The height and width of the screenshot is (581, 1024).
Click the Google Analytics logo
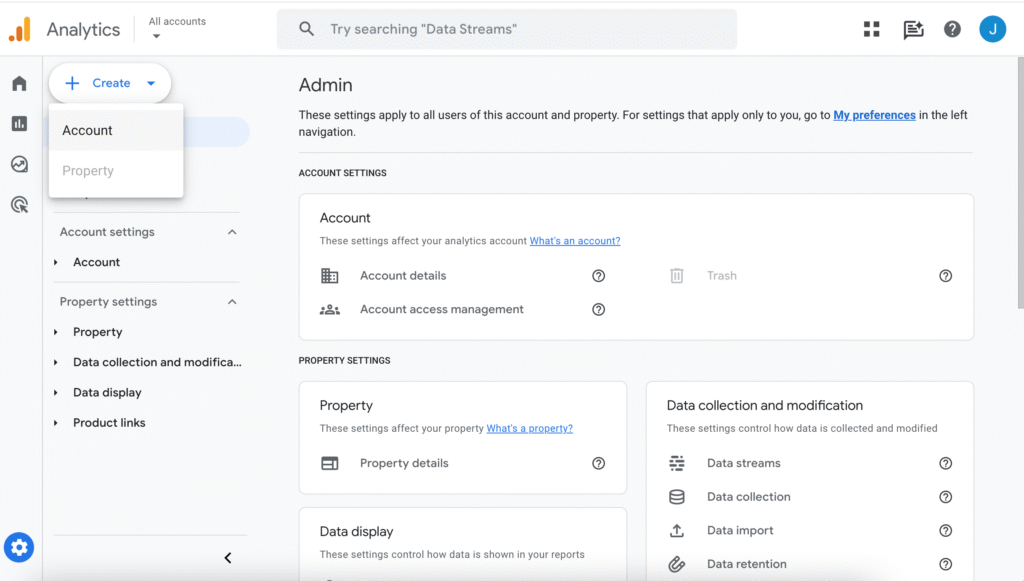pos(20,29)
